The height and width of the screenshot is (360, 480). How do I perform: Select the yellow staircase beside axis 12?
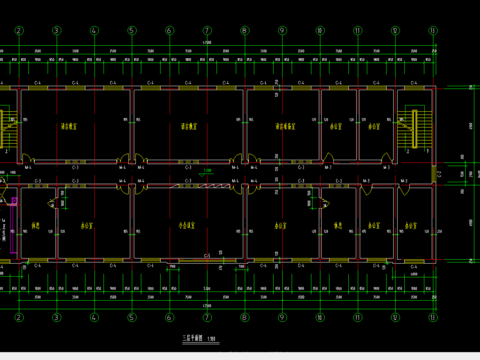coord(414,129)
